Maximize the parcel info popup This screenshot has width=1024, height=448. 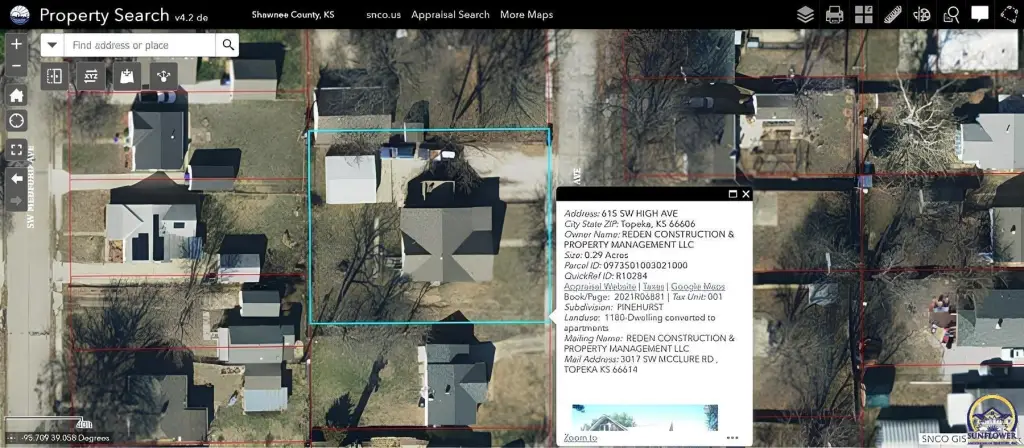(x=732, y=194)
